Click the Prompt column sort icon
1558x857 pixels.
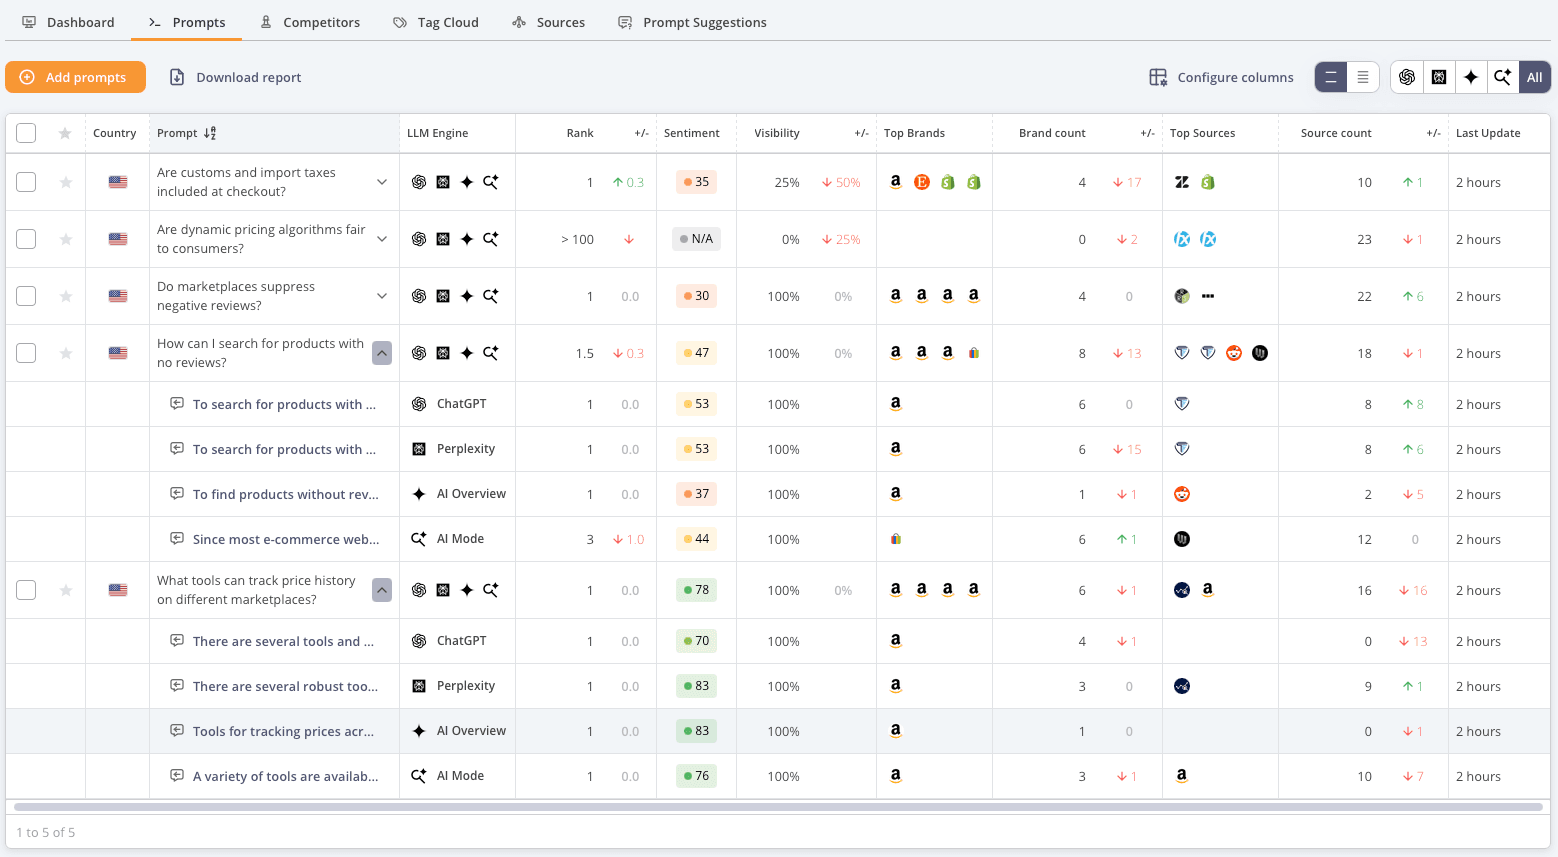[210, 133]
